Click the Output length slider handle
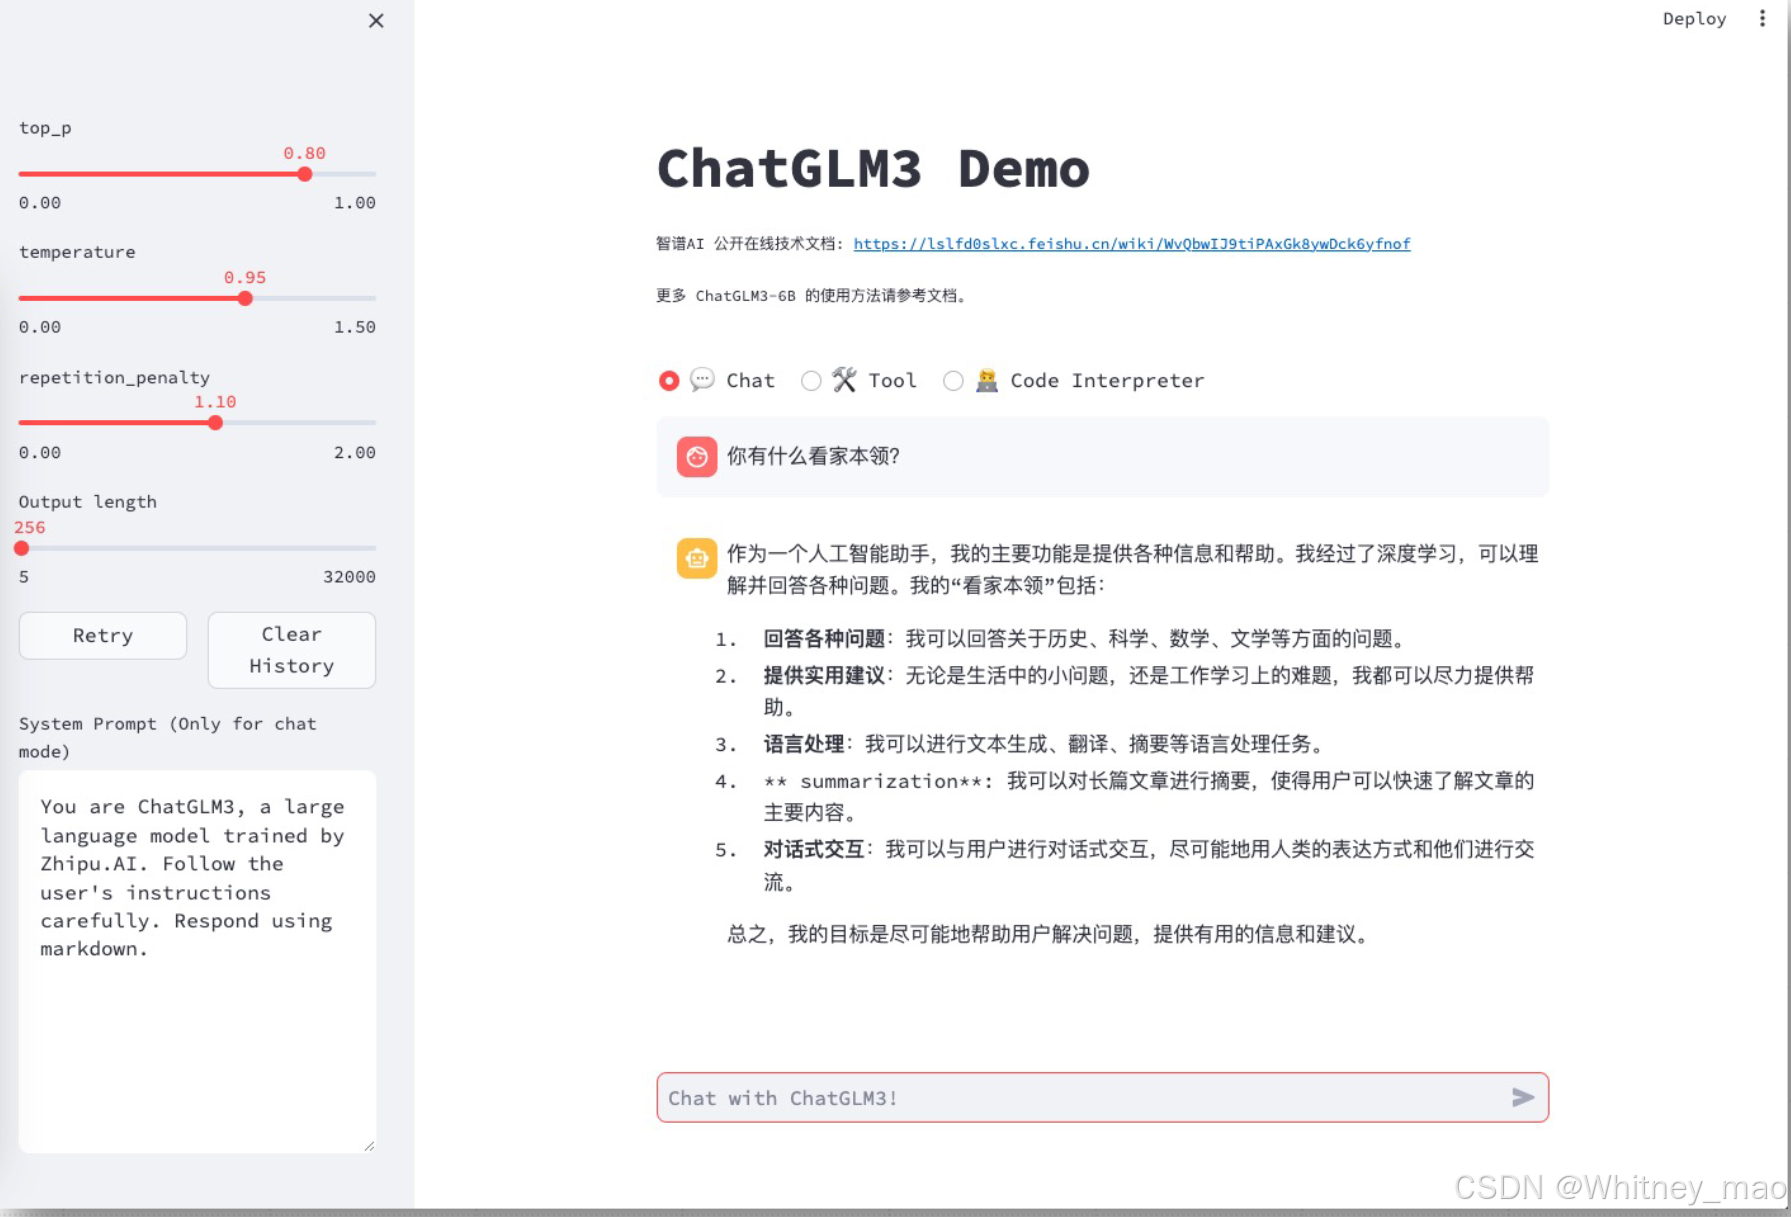The image size is (1791, 1217). click(21, 548)
